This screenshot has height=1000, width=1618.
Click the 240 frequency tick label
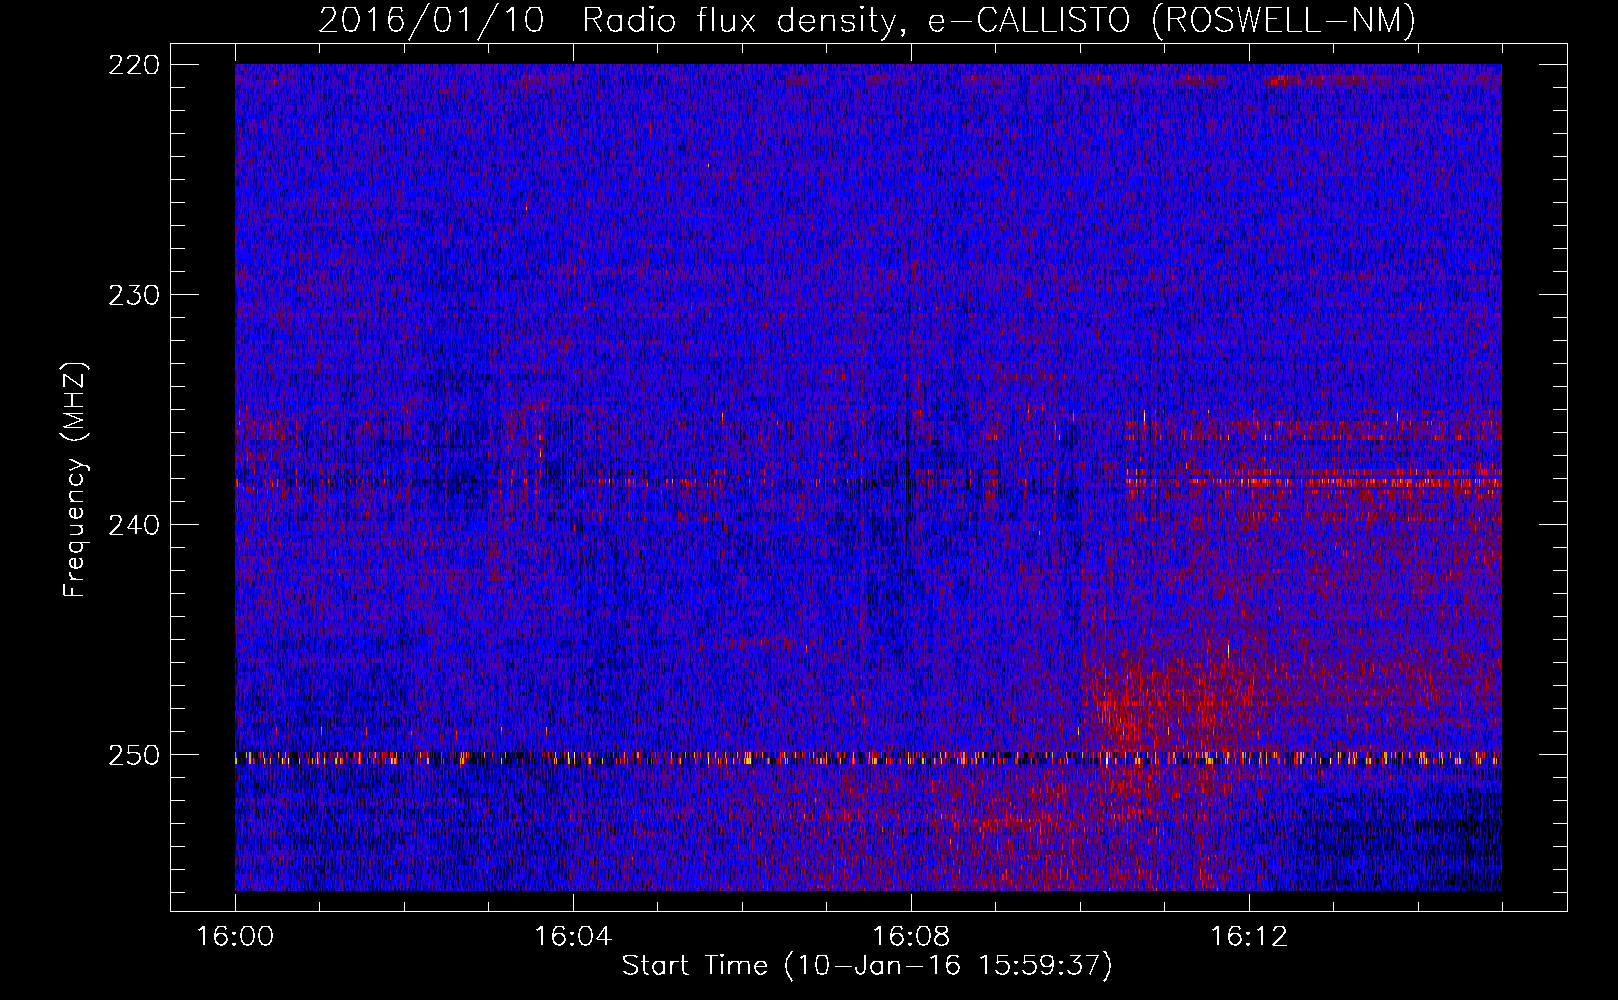(133, 525)
